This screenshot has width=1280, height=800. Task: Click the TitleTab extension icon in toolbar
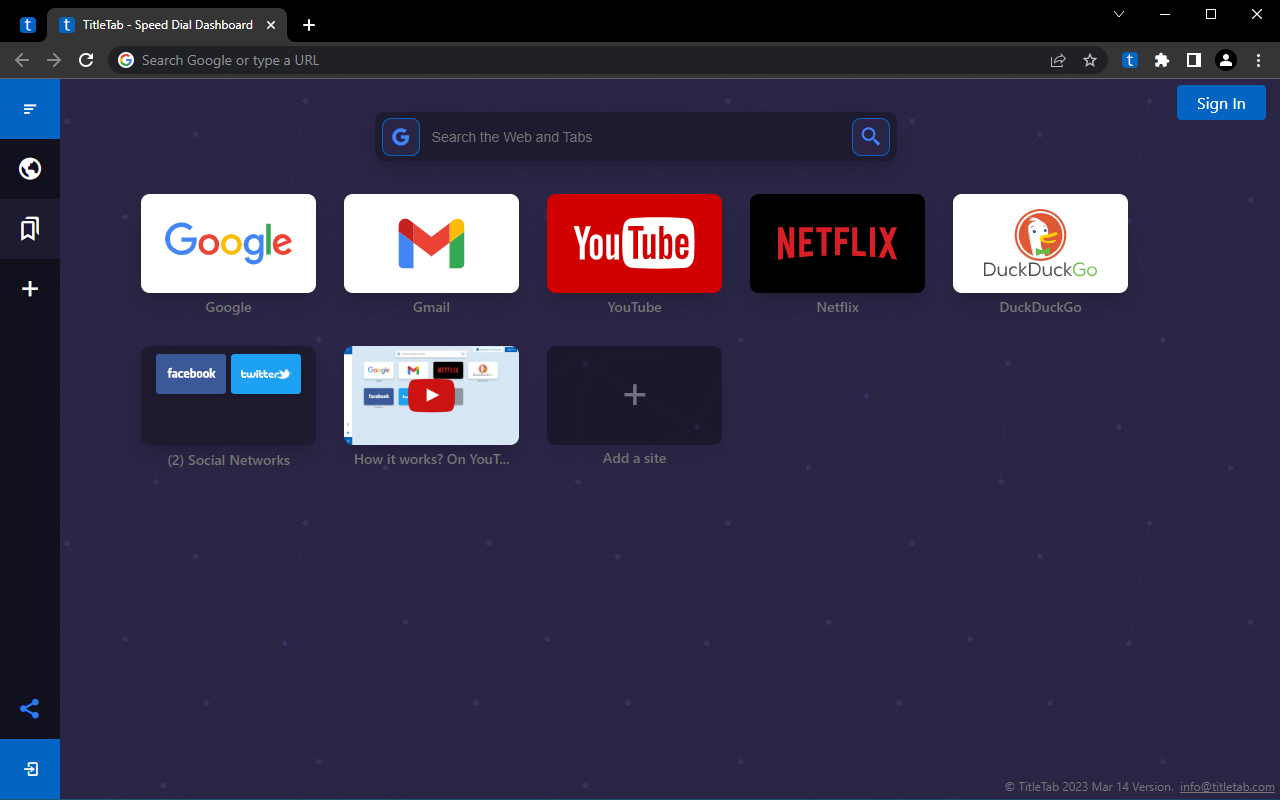tap(1130, 60)
